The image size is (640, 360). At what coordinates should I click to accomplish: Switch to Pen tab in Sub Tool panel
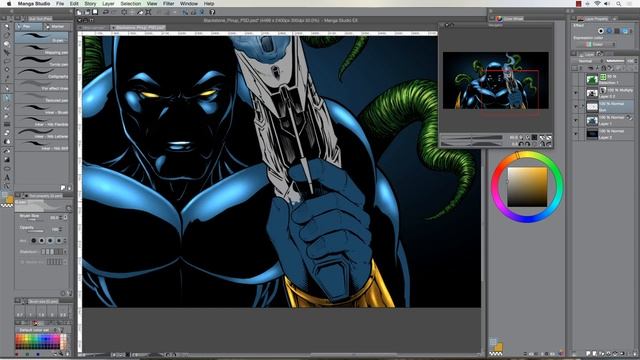[29, 27]
